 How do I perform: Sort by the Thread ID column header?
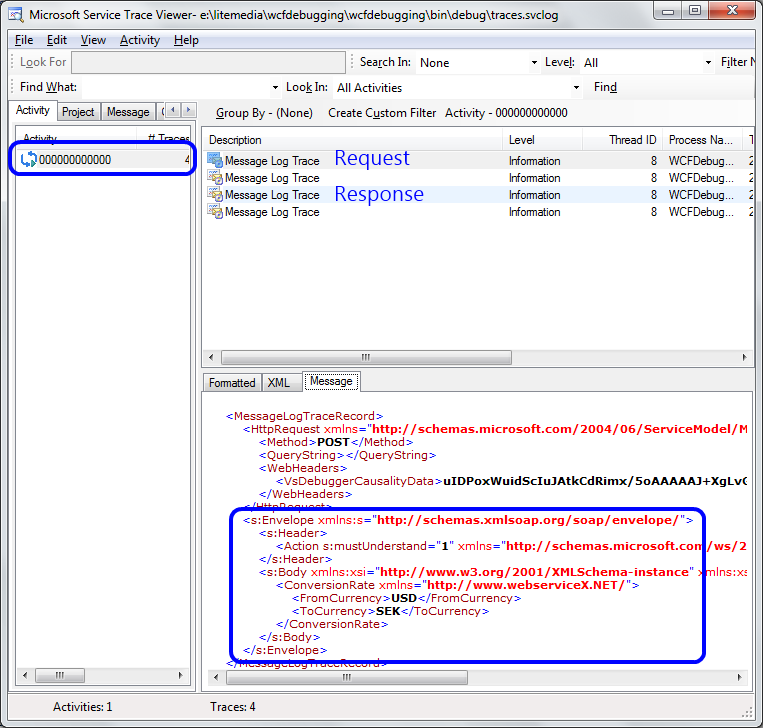click(x=622, y=140)
